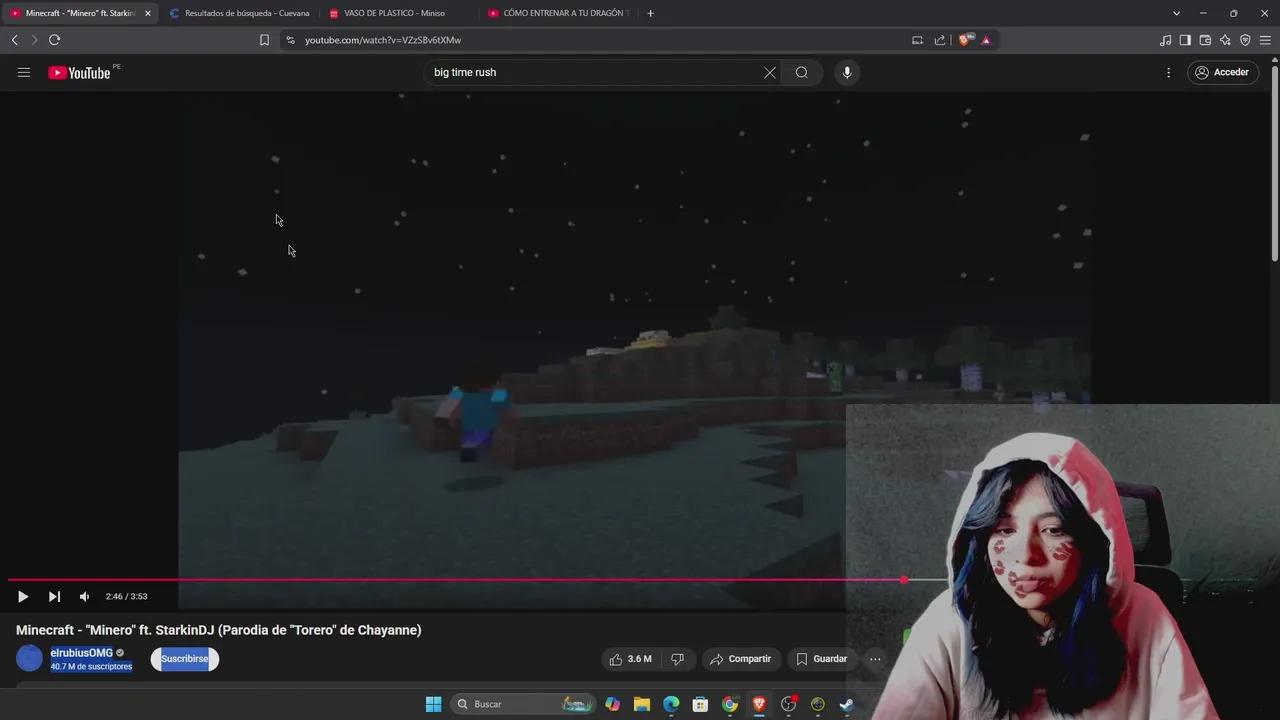
Task: Open Microsoft Store from the taskbar
Action: (x=701, y=704)
